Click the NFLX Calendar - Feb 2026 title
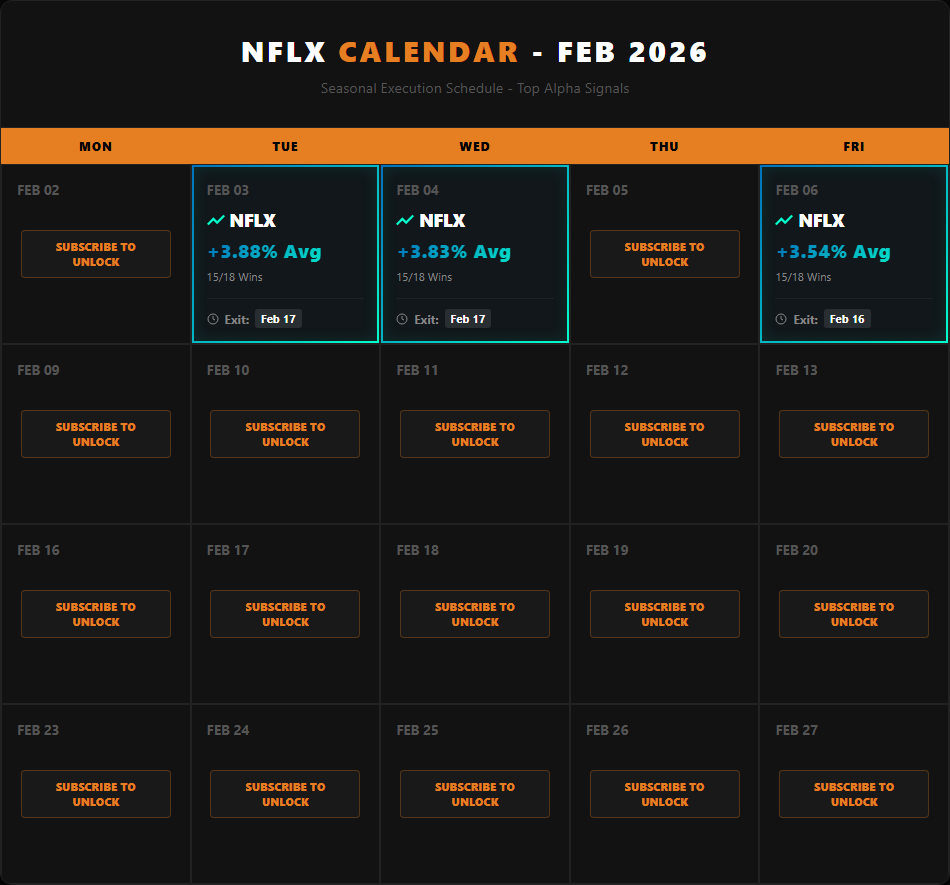The image size is (950, 885). (474, 52)
